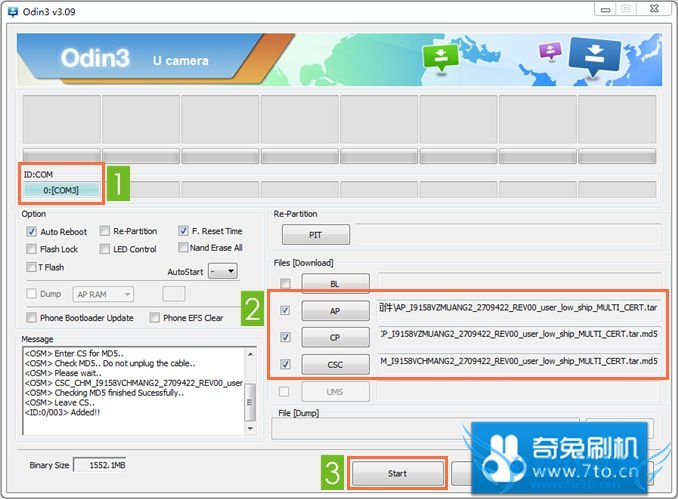Click the first progress slot box
Screen dimensions: 678x499
pos(61,119)
